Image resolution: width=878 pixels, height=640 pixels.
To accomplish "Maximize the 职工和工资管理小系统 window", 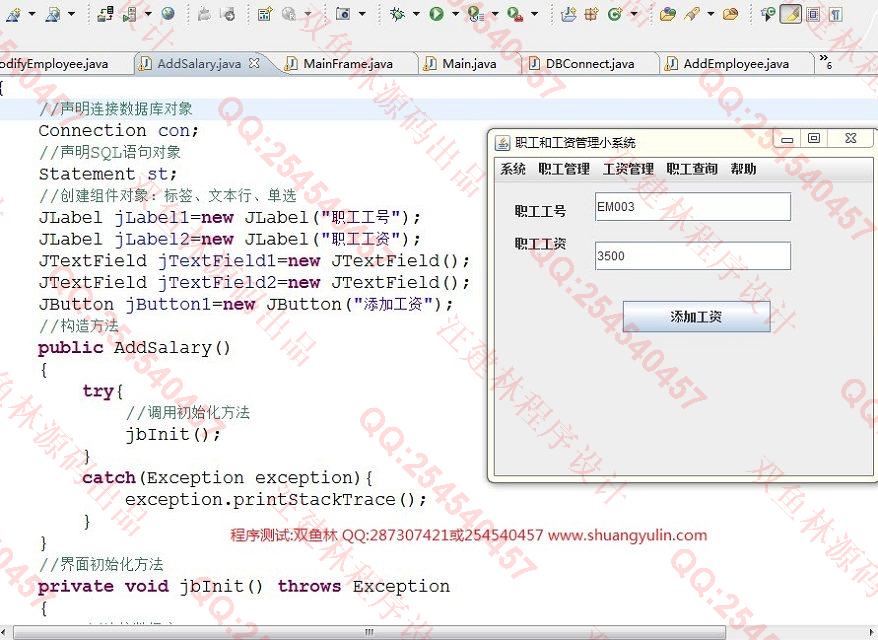I will click(814, 138).
